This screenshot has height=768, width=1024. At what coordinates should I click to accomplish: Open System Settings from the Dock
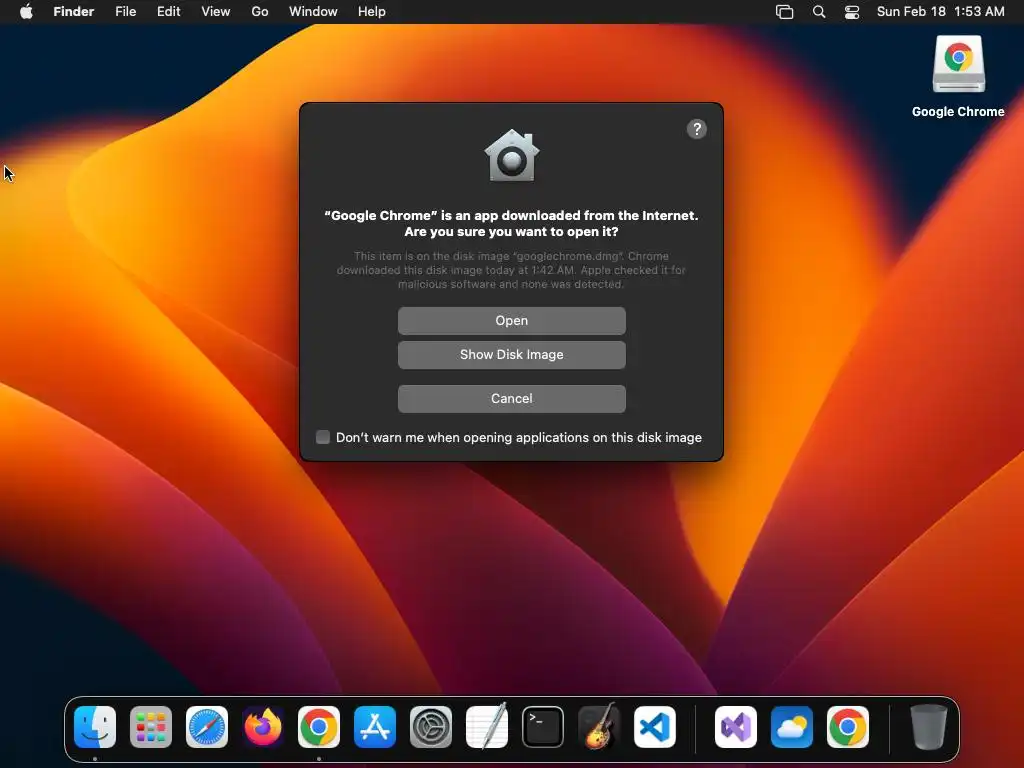point(431,727)
